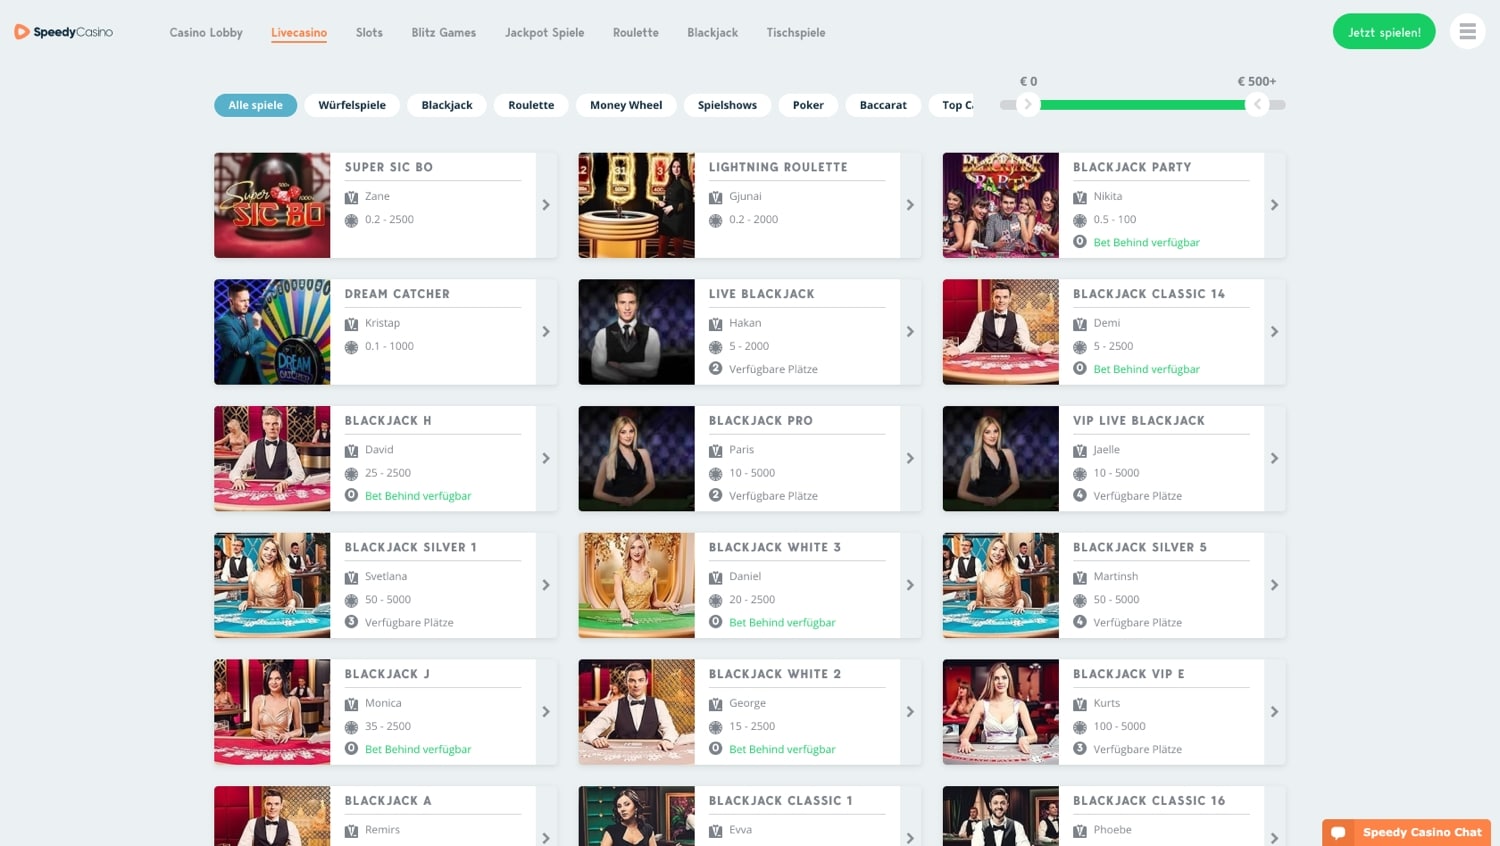Click the green bet range slider track
The image size is (1500, 846).
pos(1143,105)
